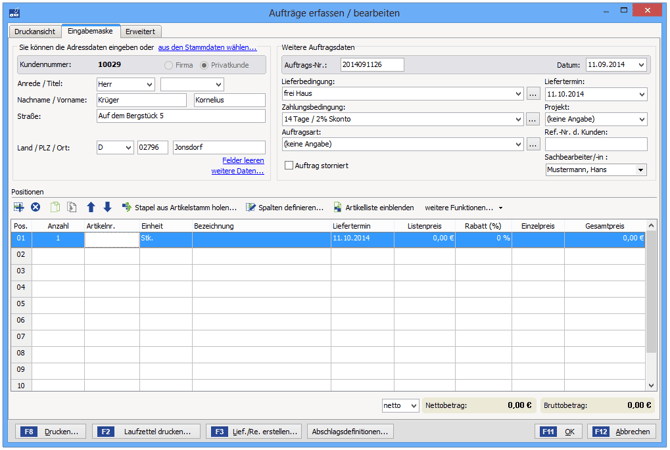Viewport: 670px width, 450px height.
Task: Move position down with blue arrow
Action: pyautogui.click(x=107, y=207)
